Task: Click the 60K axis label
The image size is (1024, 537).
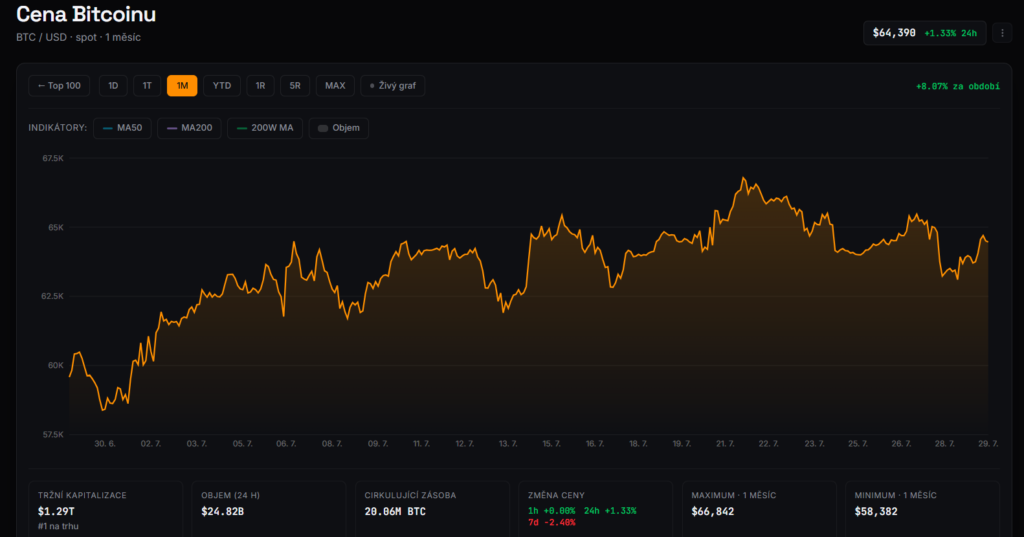Action: [56, 365]
